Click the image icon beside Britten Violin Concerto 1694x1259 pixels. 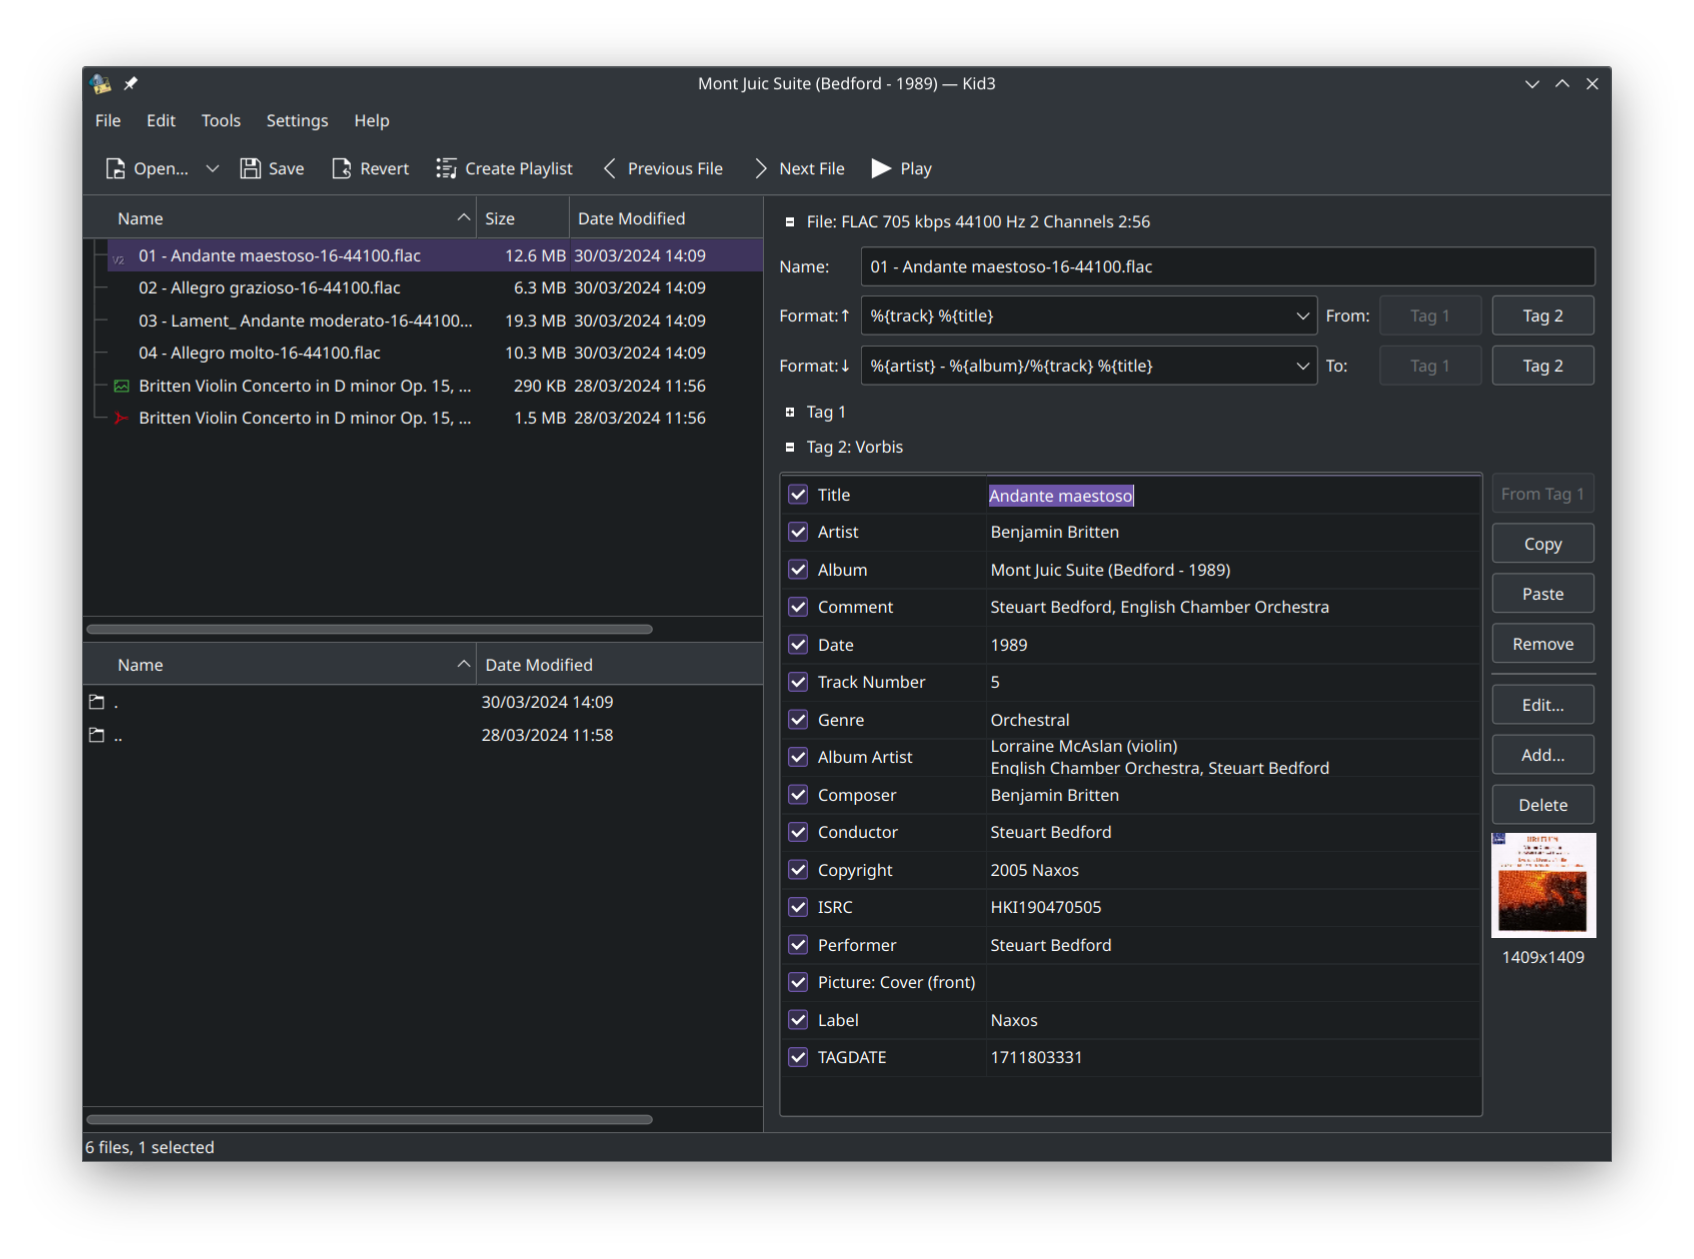tap(121, 385)
